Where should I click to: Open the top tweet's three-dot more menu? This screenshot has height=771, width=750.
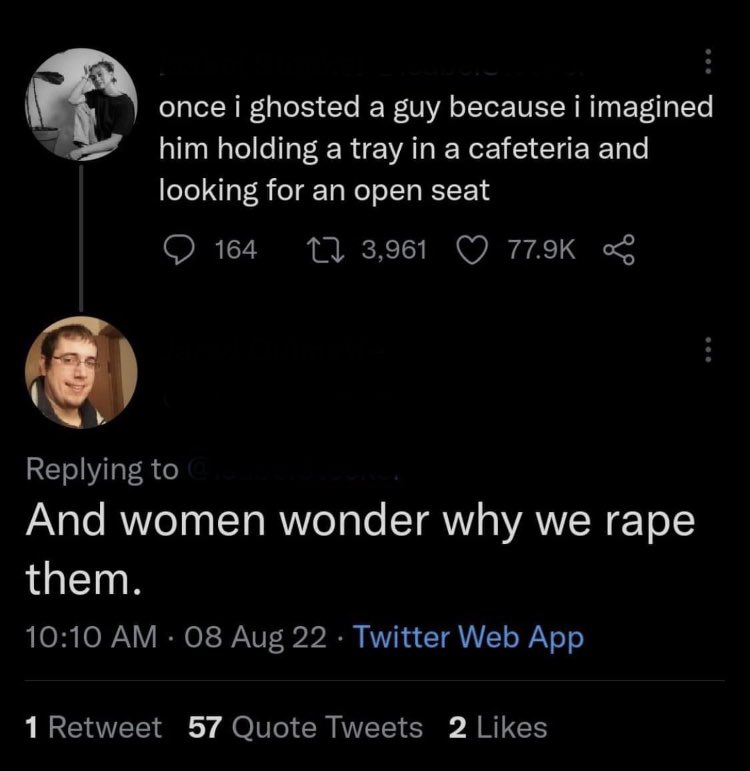tap(708, 61)
